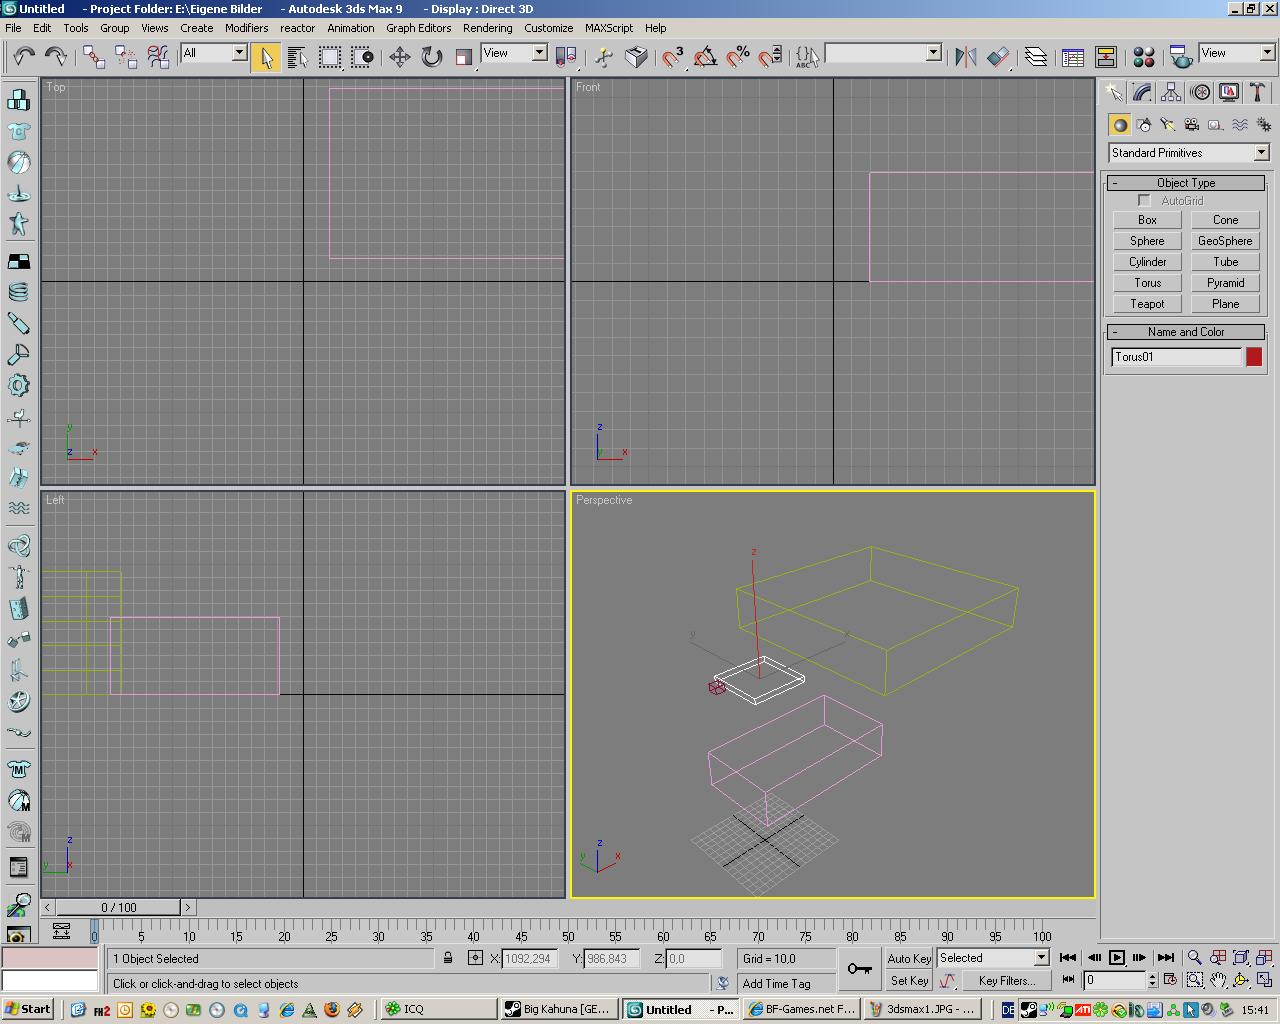Open the Rendering menu

click(487, 28)
